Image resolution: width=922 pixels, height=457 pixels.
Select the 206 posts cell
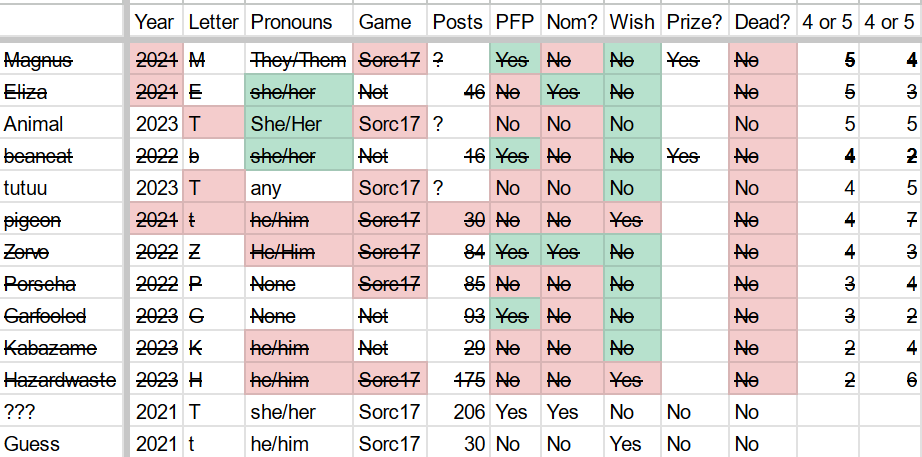[x=459, y=412]
